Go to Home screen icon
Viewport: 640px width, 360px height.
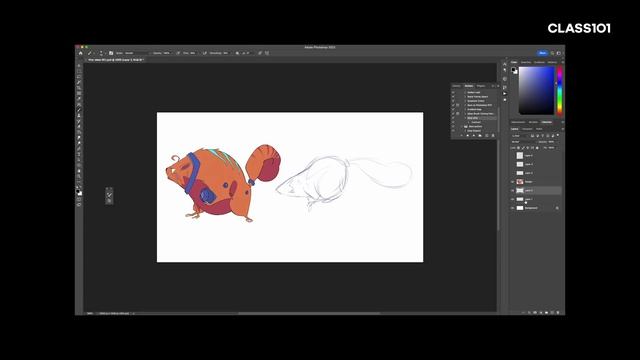(x=80, y=53)
